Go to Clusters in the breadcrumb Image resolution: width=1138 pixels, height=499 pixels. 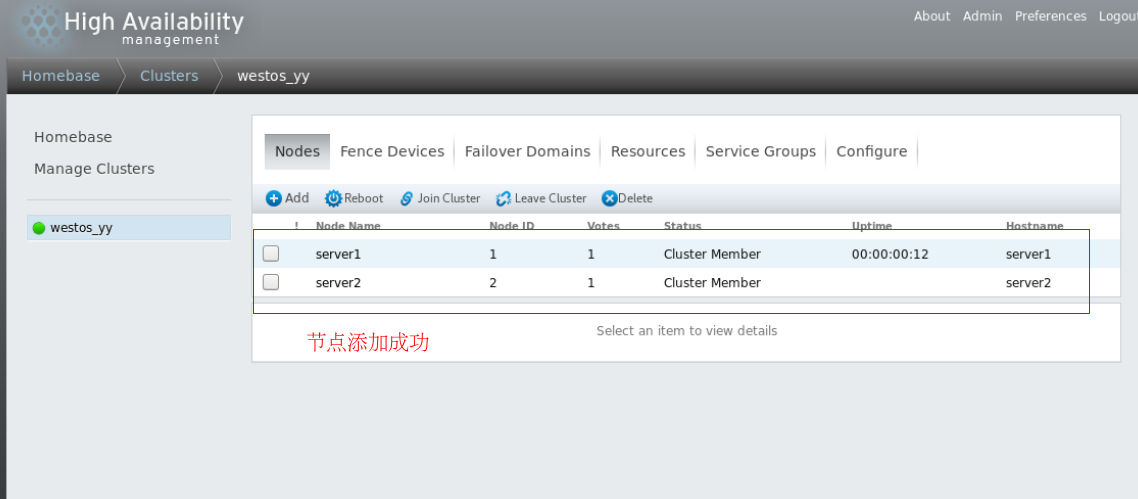(x=169, y=75)
